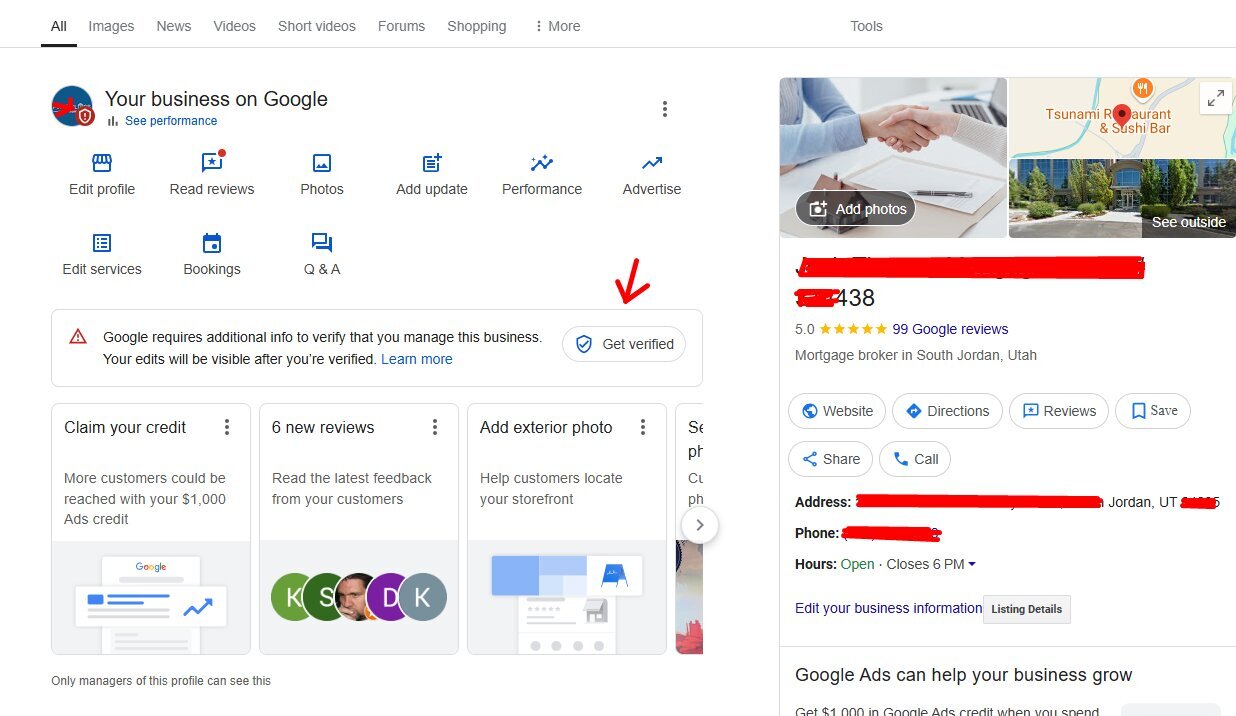This screenshot has width=1236, height=716.
Task: Open business profile three-dot options menu
Action: point(665,109)
